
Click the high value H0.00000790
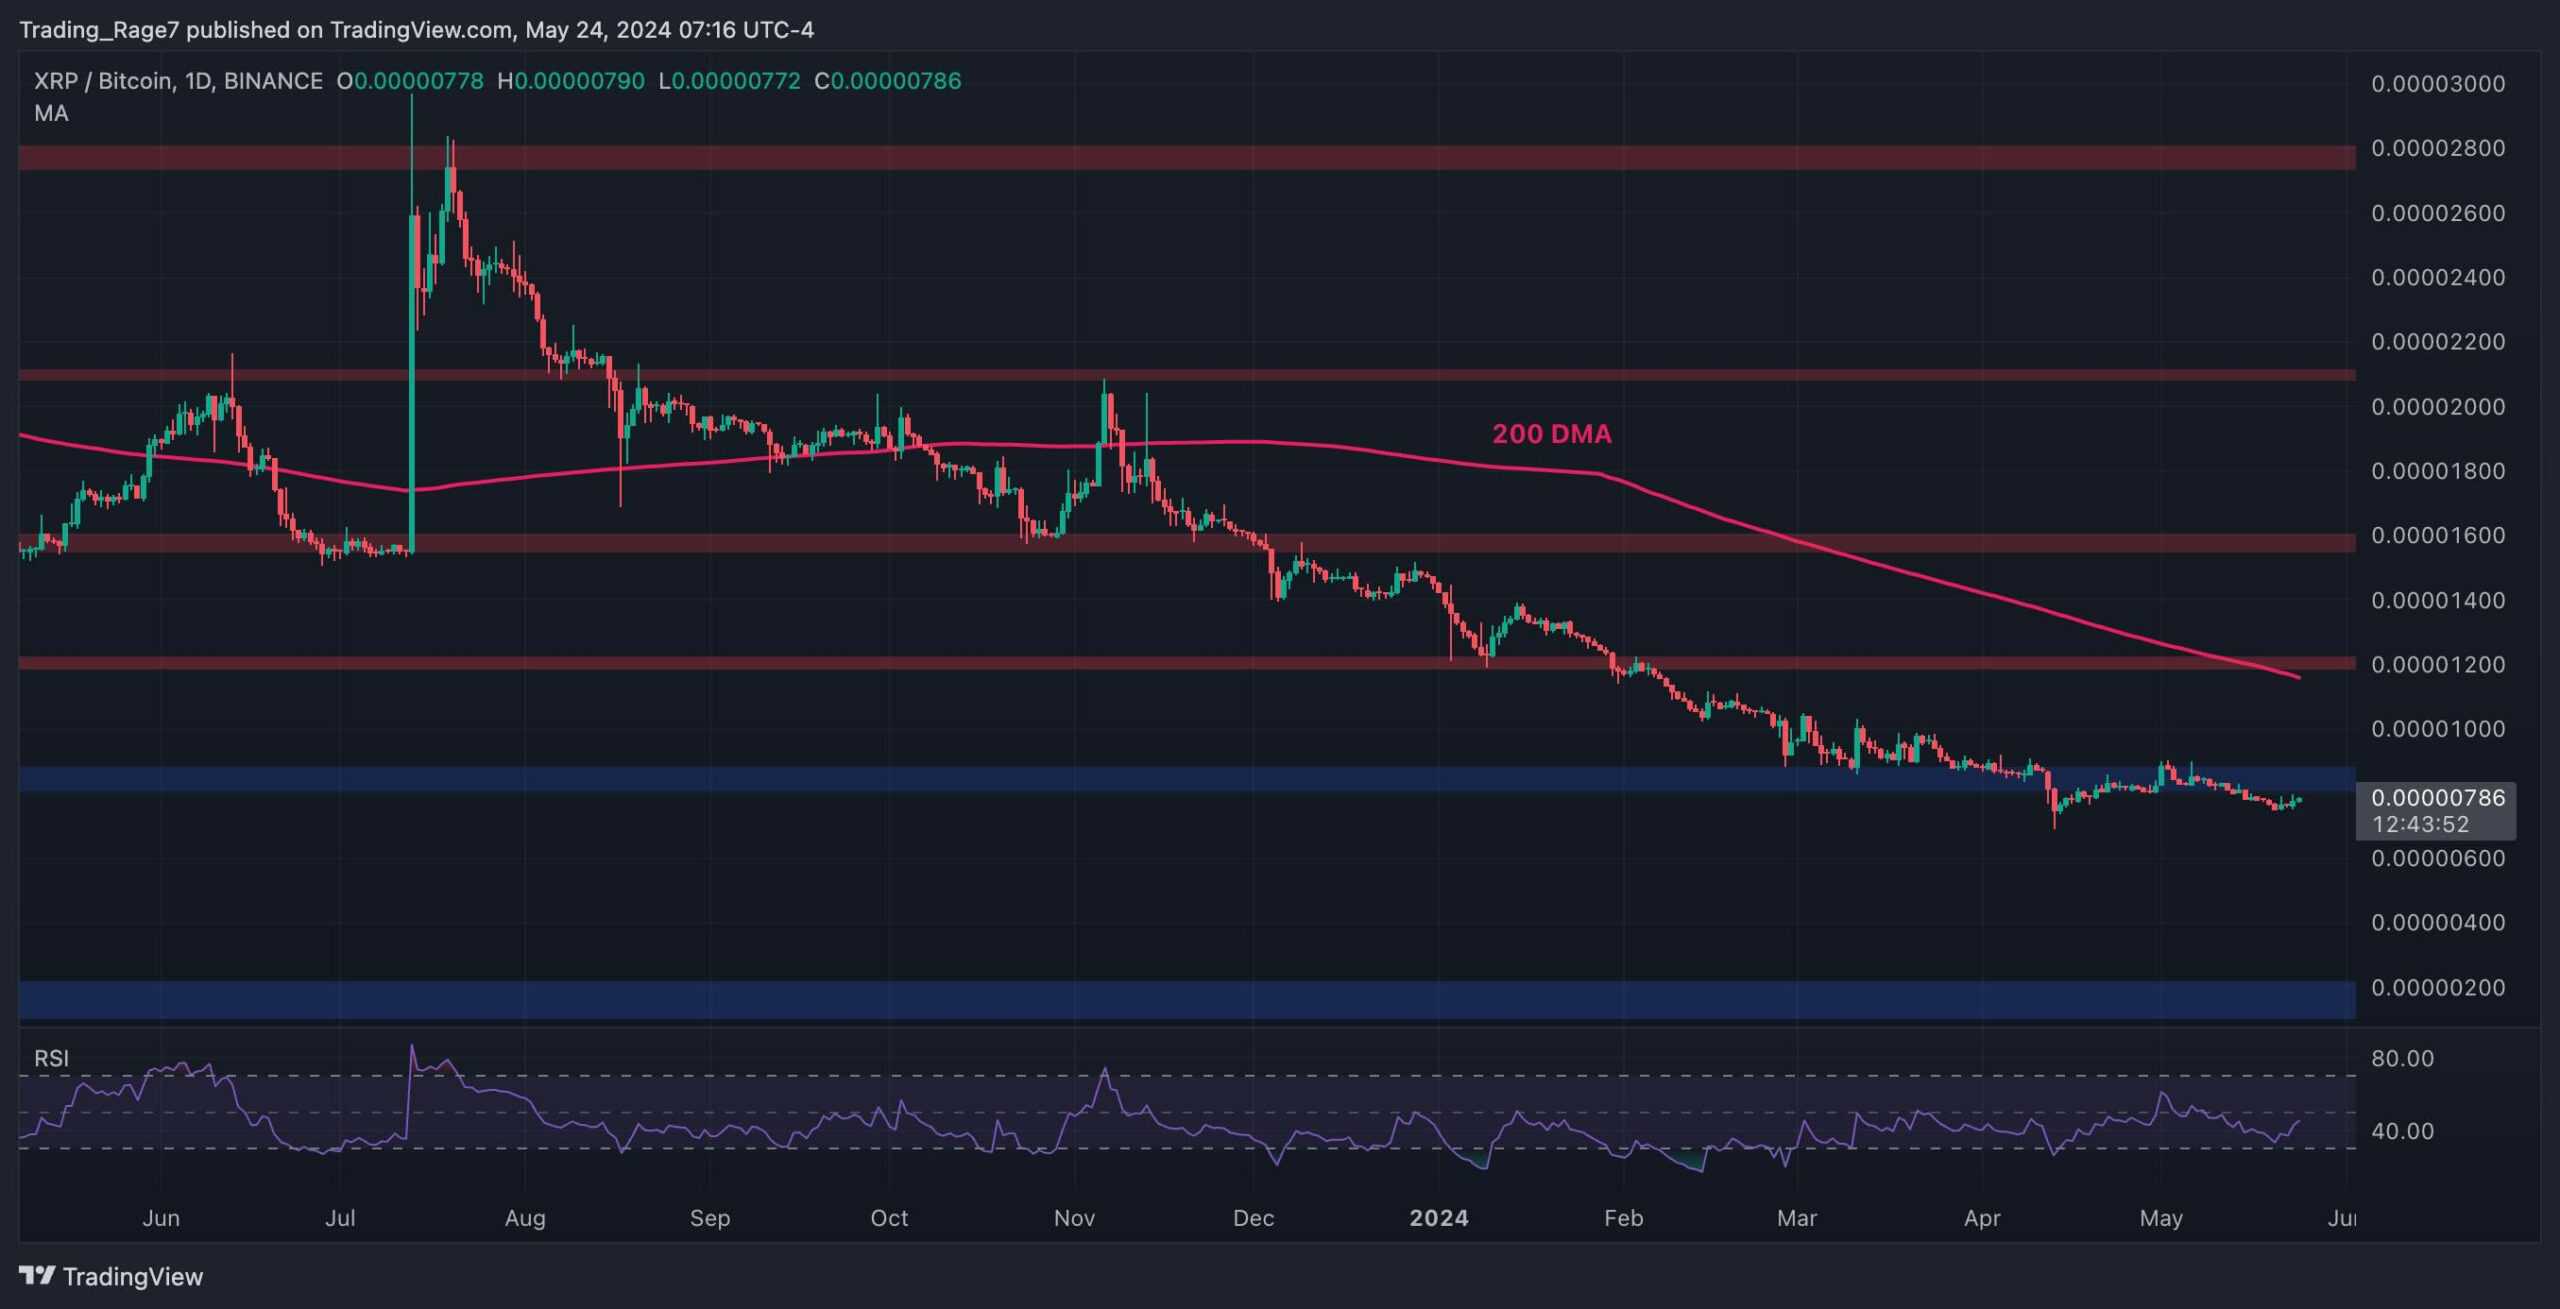tap(571, 81)
